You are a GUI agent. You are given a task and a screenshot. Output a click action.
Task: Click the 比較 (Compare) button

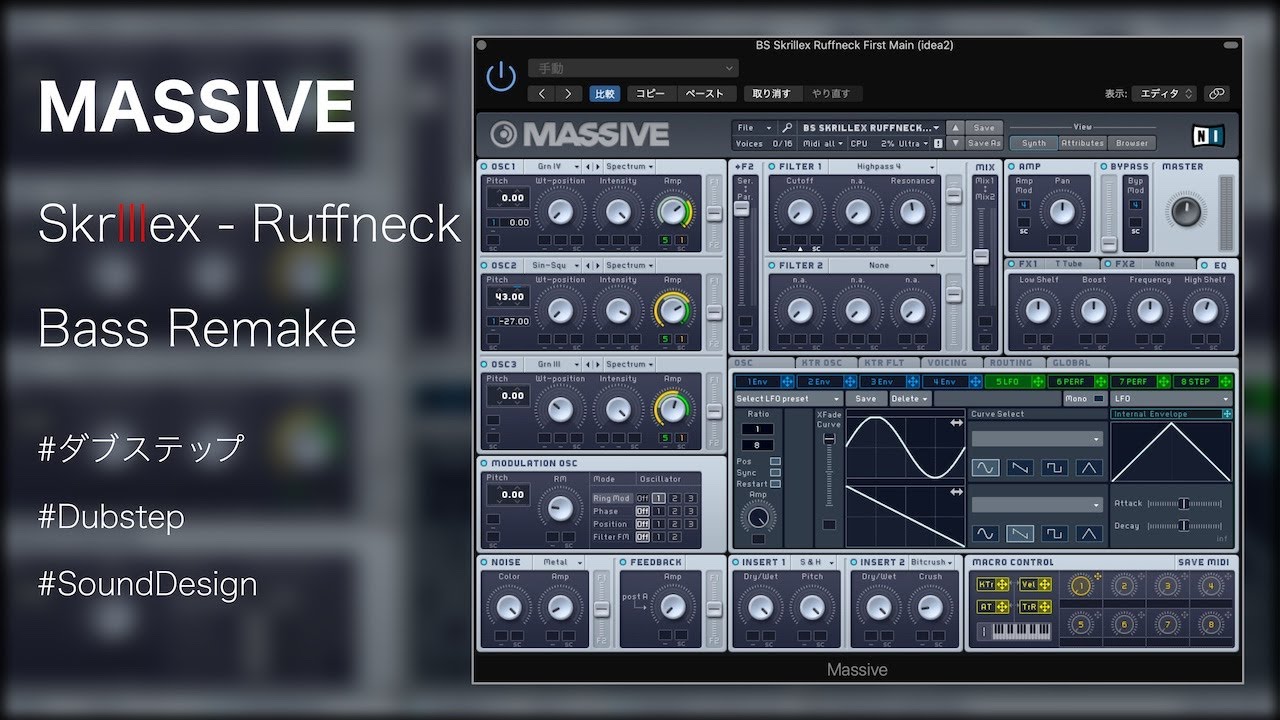point(605,94)
